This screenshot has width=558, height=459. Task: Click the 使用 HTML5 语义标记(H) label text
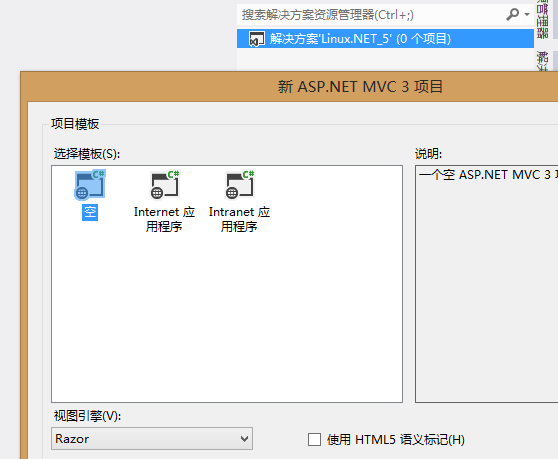(396, 440)
